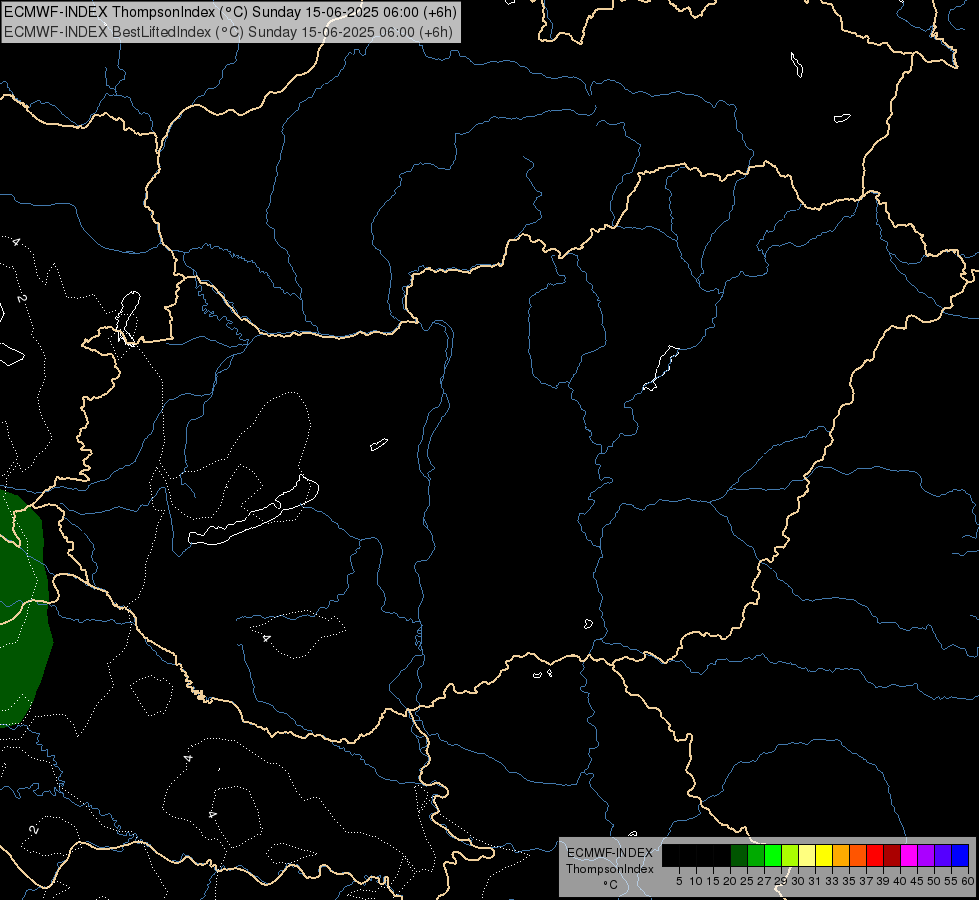Image resolution: width=979 pixels, height=900 pixels.
Task: Click the BestLiftedIndex title line at top
Action: [x=229, y=32]
